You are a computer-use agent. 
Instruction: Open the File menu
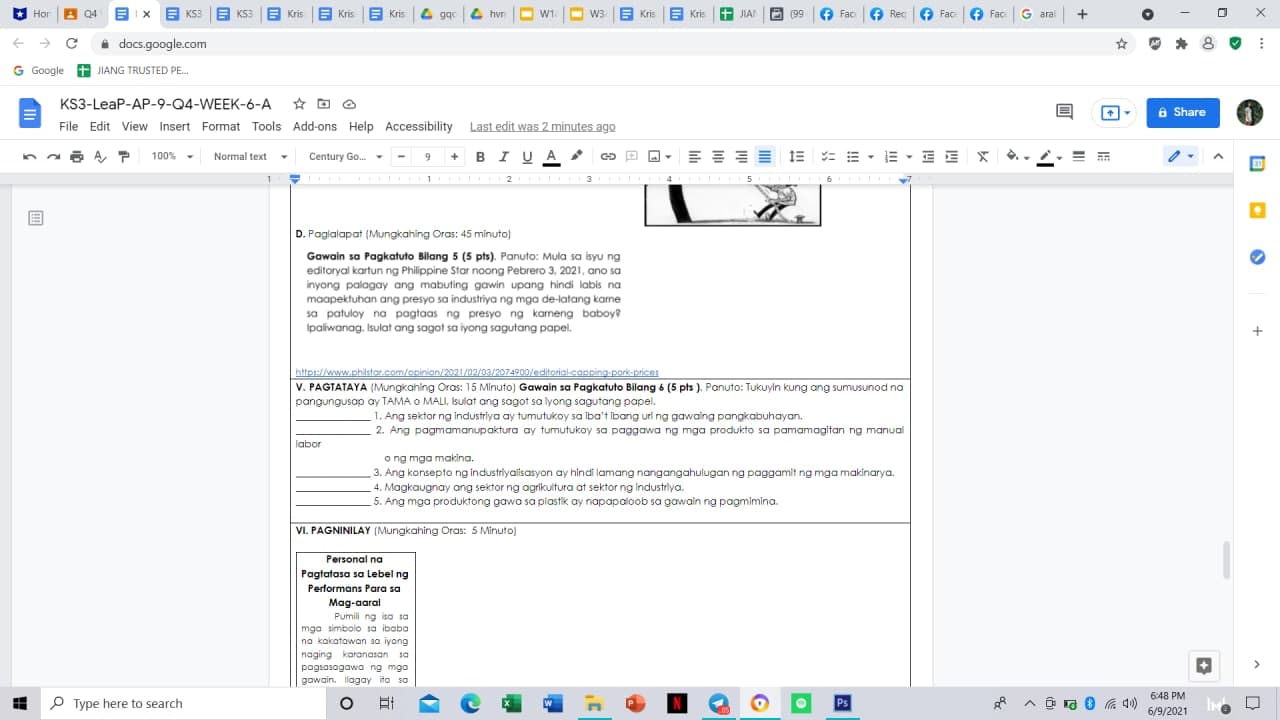coord(68,127)
